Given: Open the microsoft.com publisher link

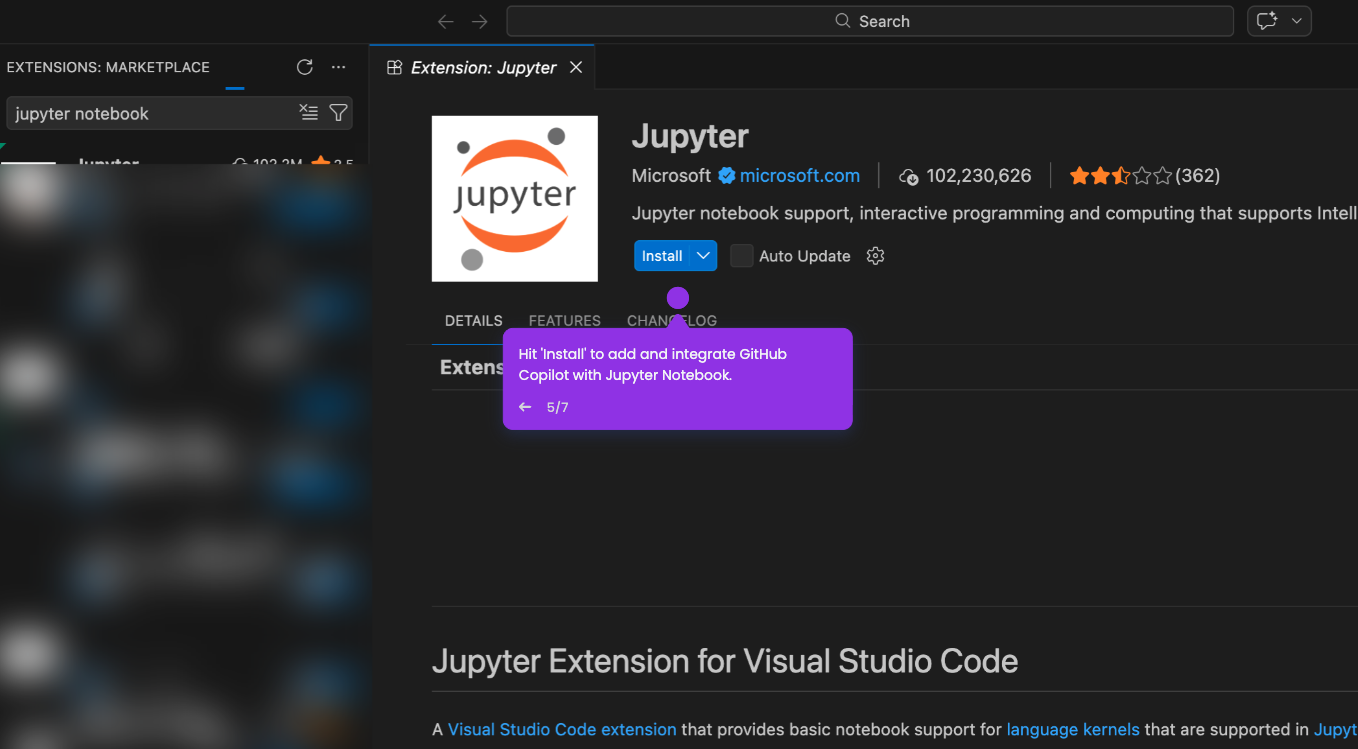Looking at the screenshot, I should (x=799, y=176).
